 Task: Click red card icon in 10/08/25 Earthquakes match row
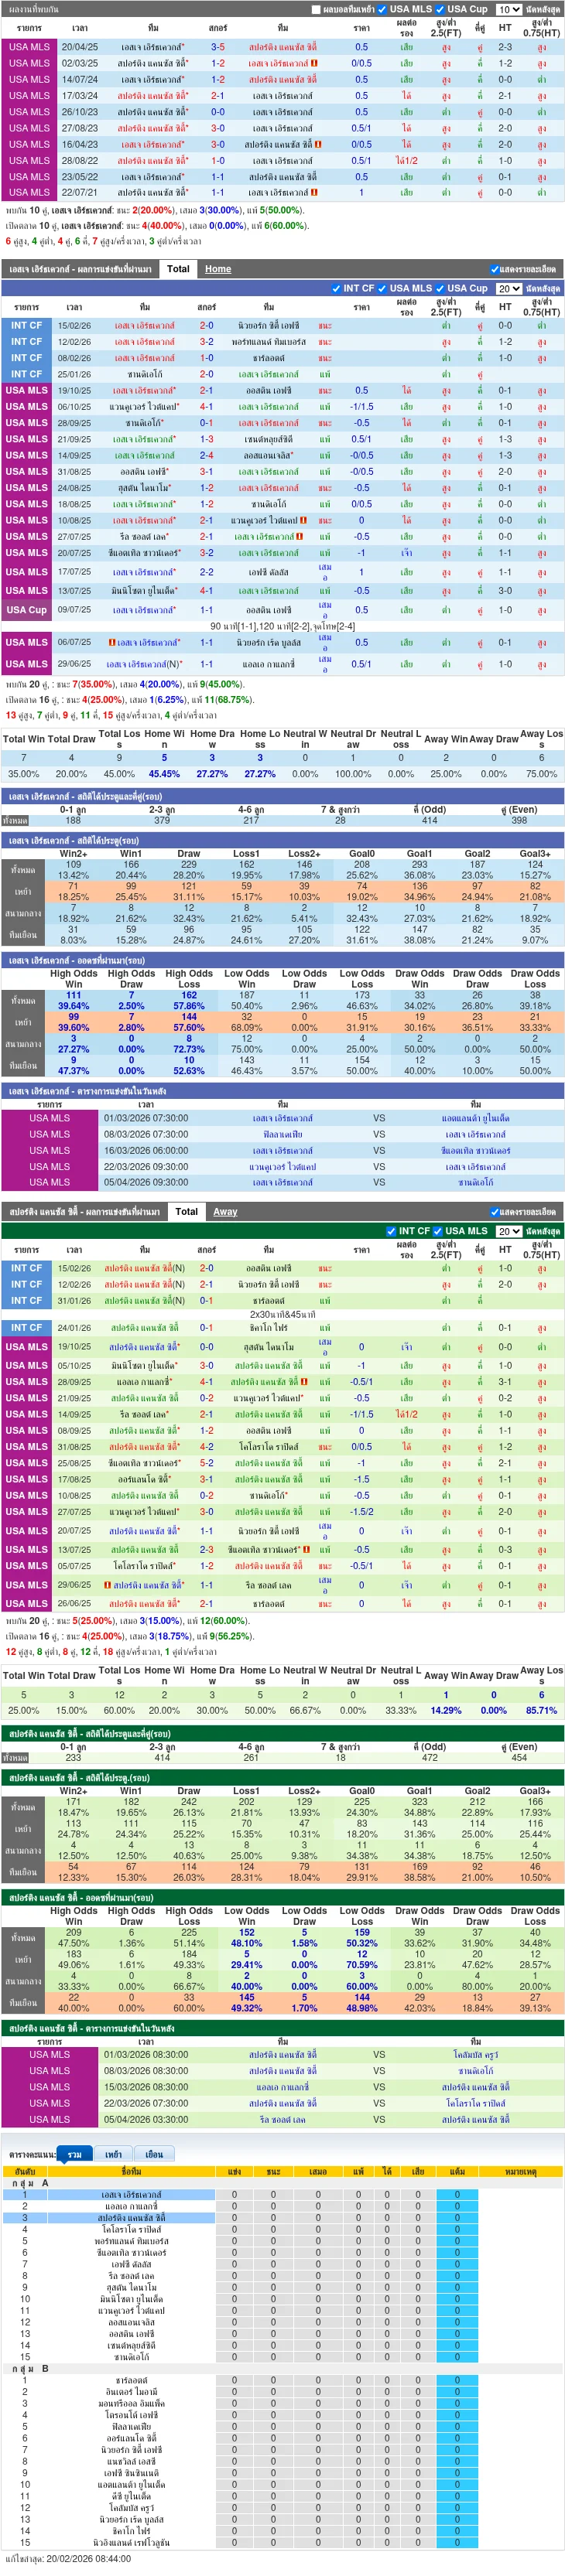(301, 520)
